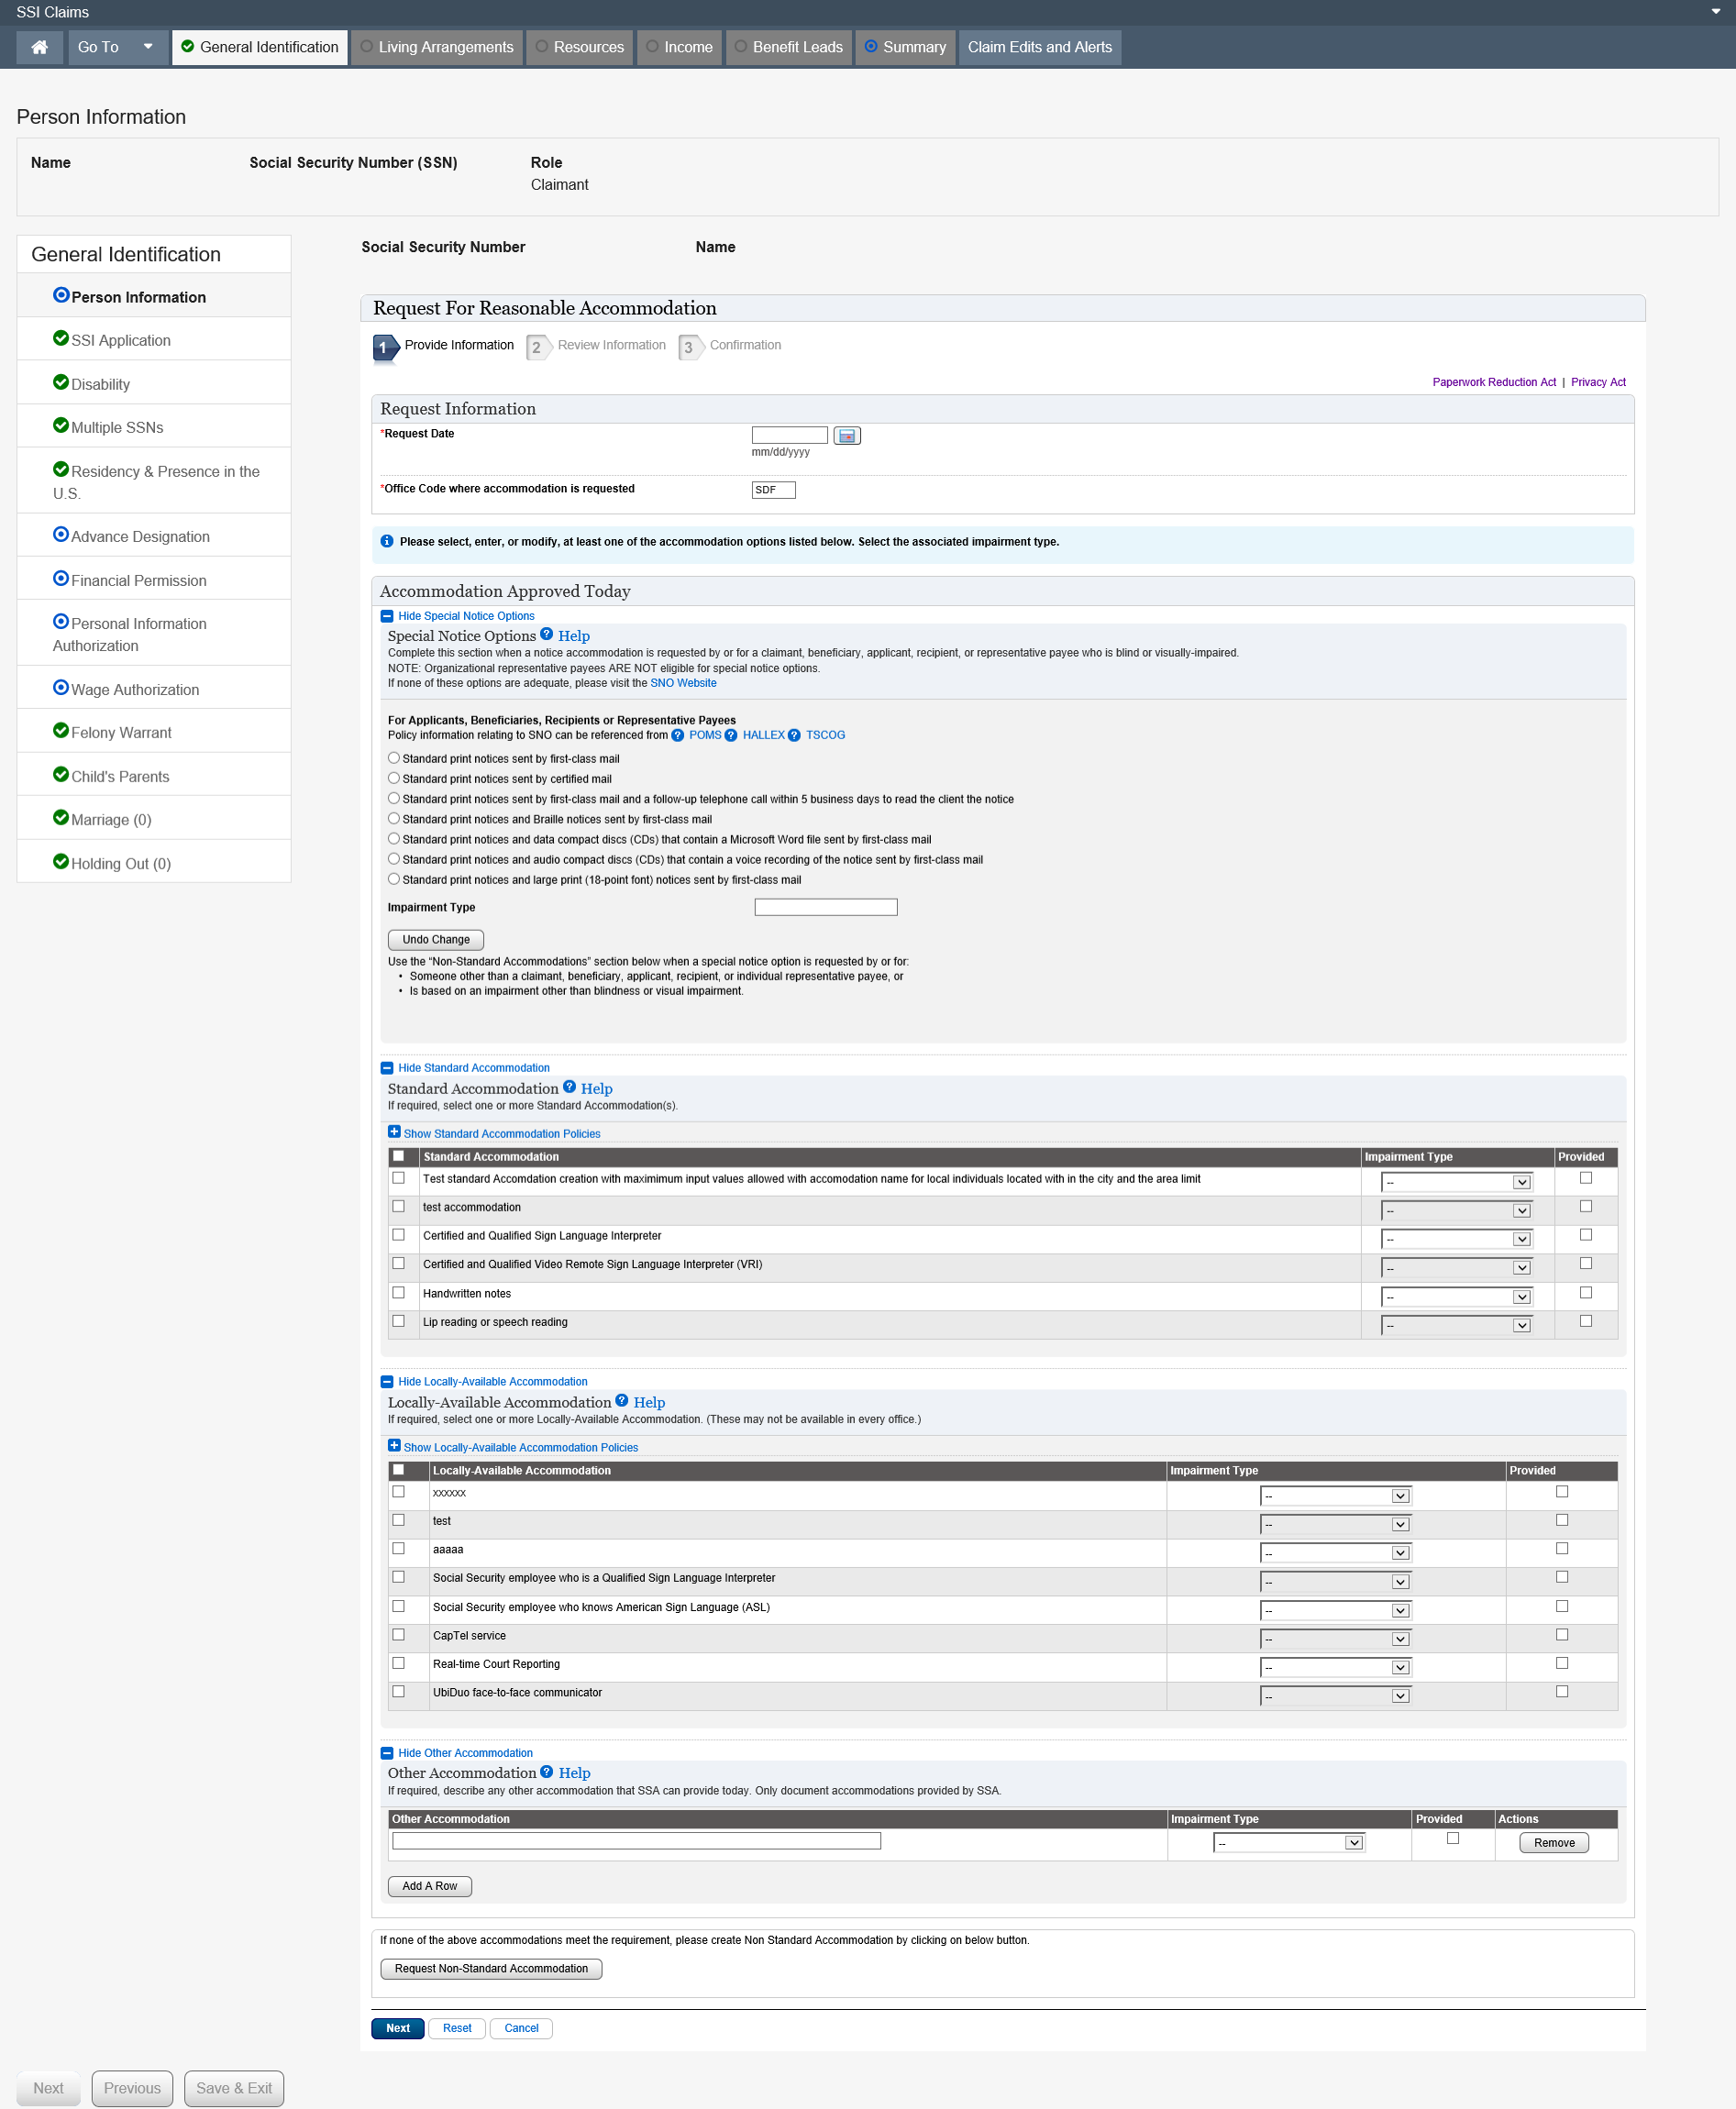1736x2109 pixels.
Task: Click the POMS help question icon
Action: (677, 736)
